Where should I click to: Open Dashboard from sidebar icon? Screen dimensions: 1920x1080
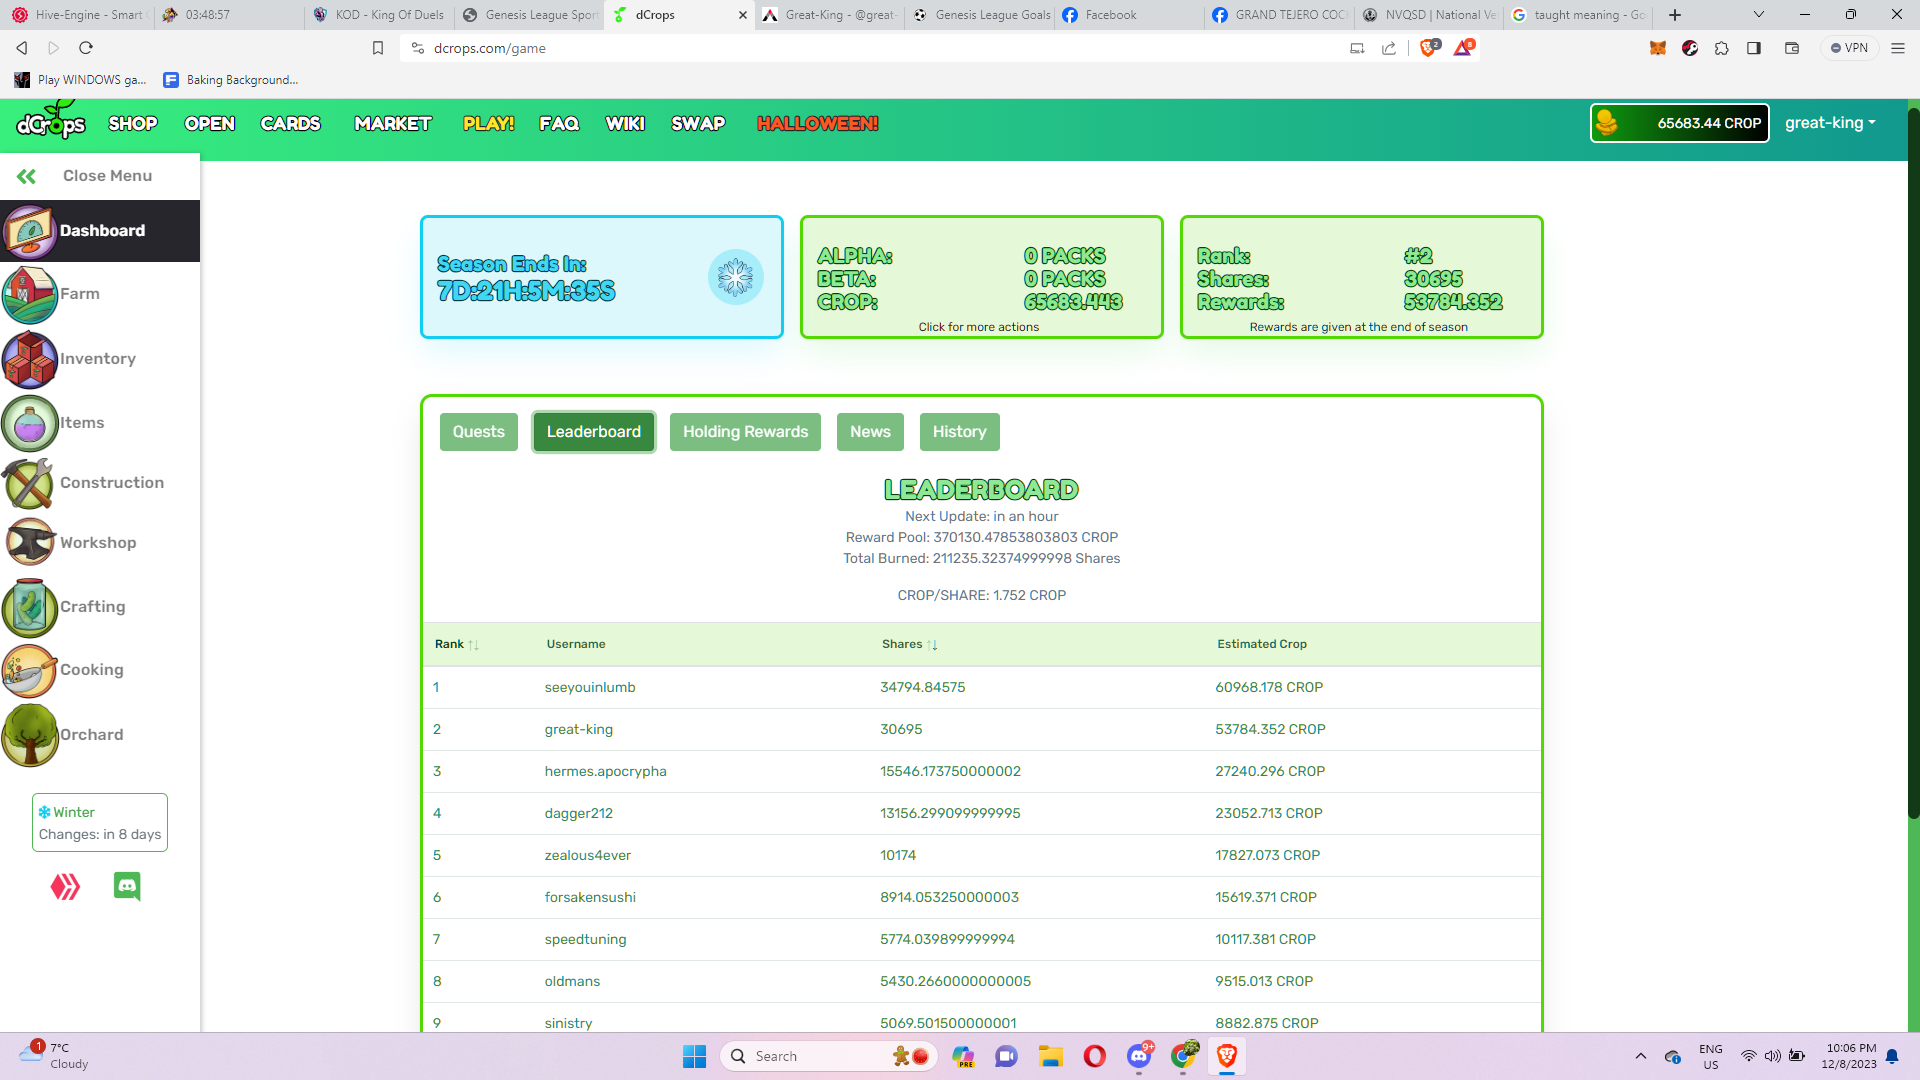30,231
